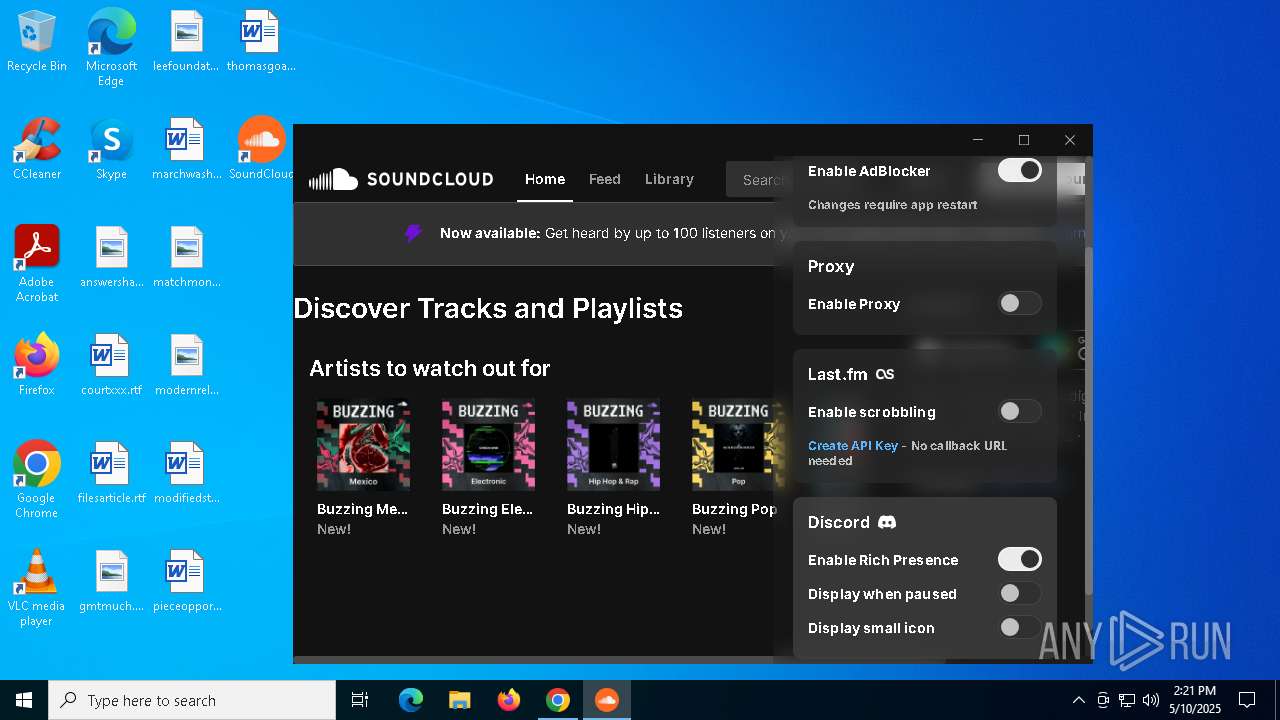
Task: Turn on Display when paused switch
Action: (x=1020, y=593)
